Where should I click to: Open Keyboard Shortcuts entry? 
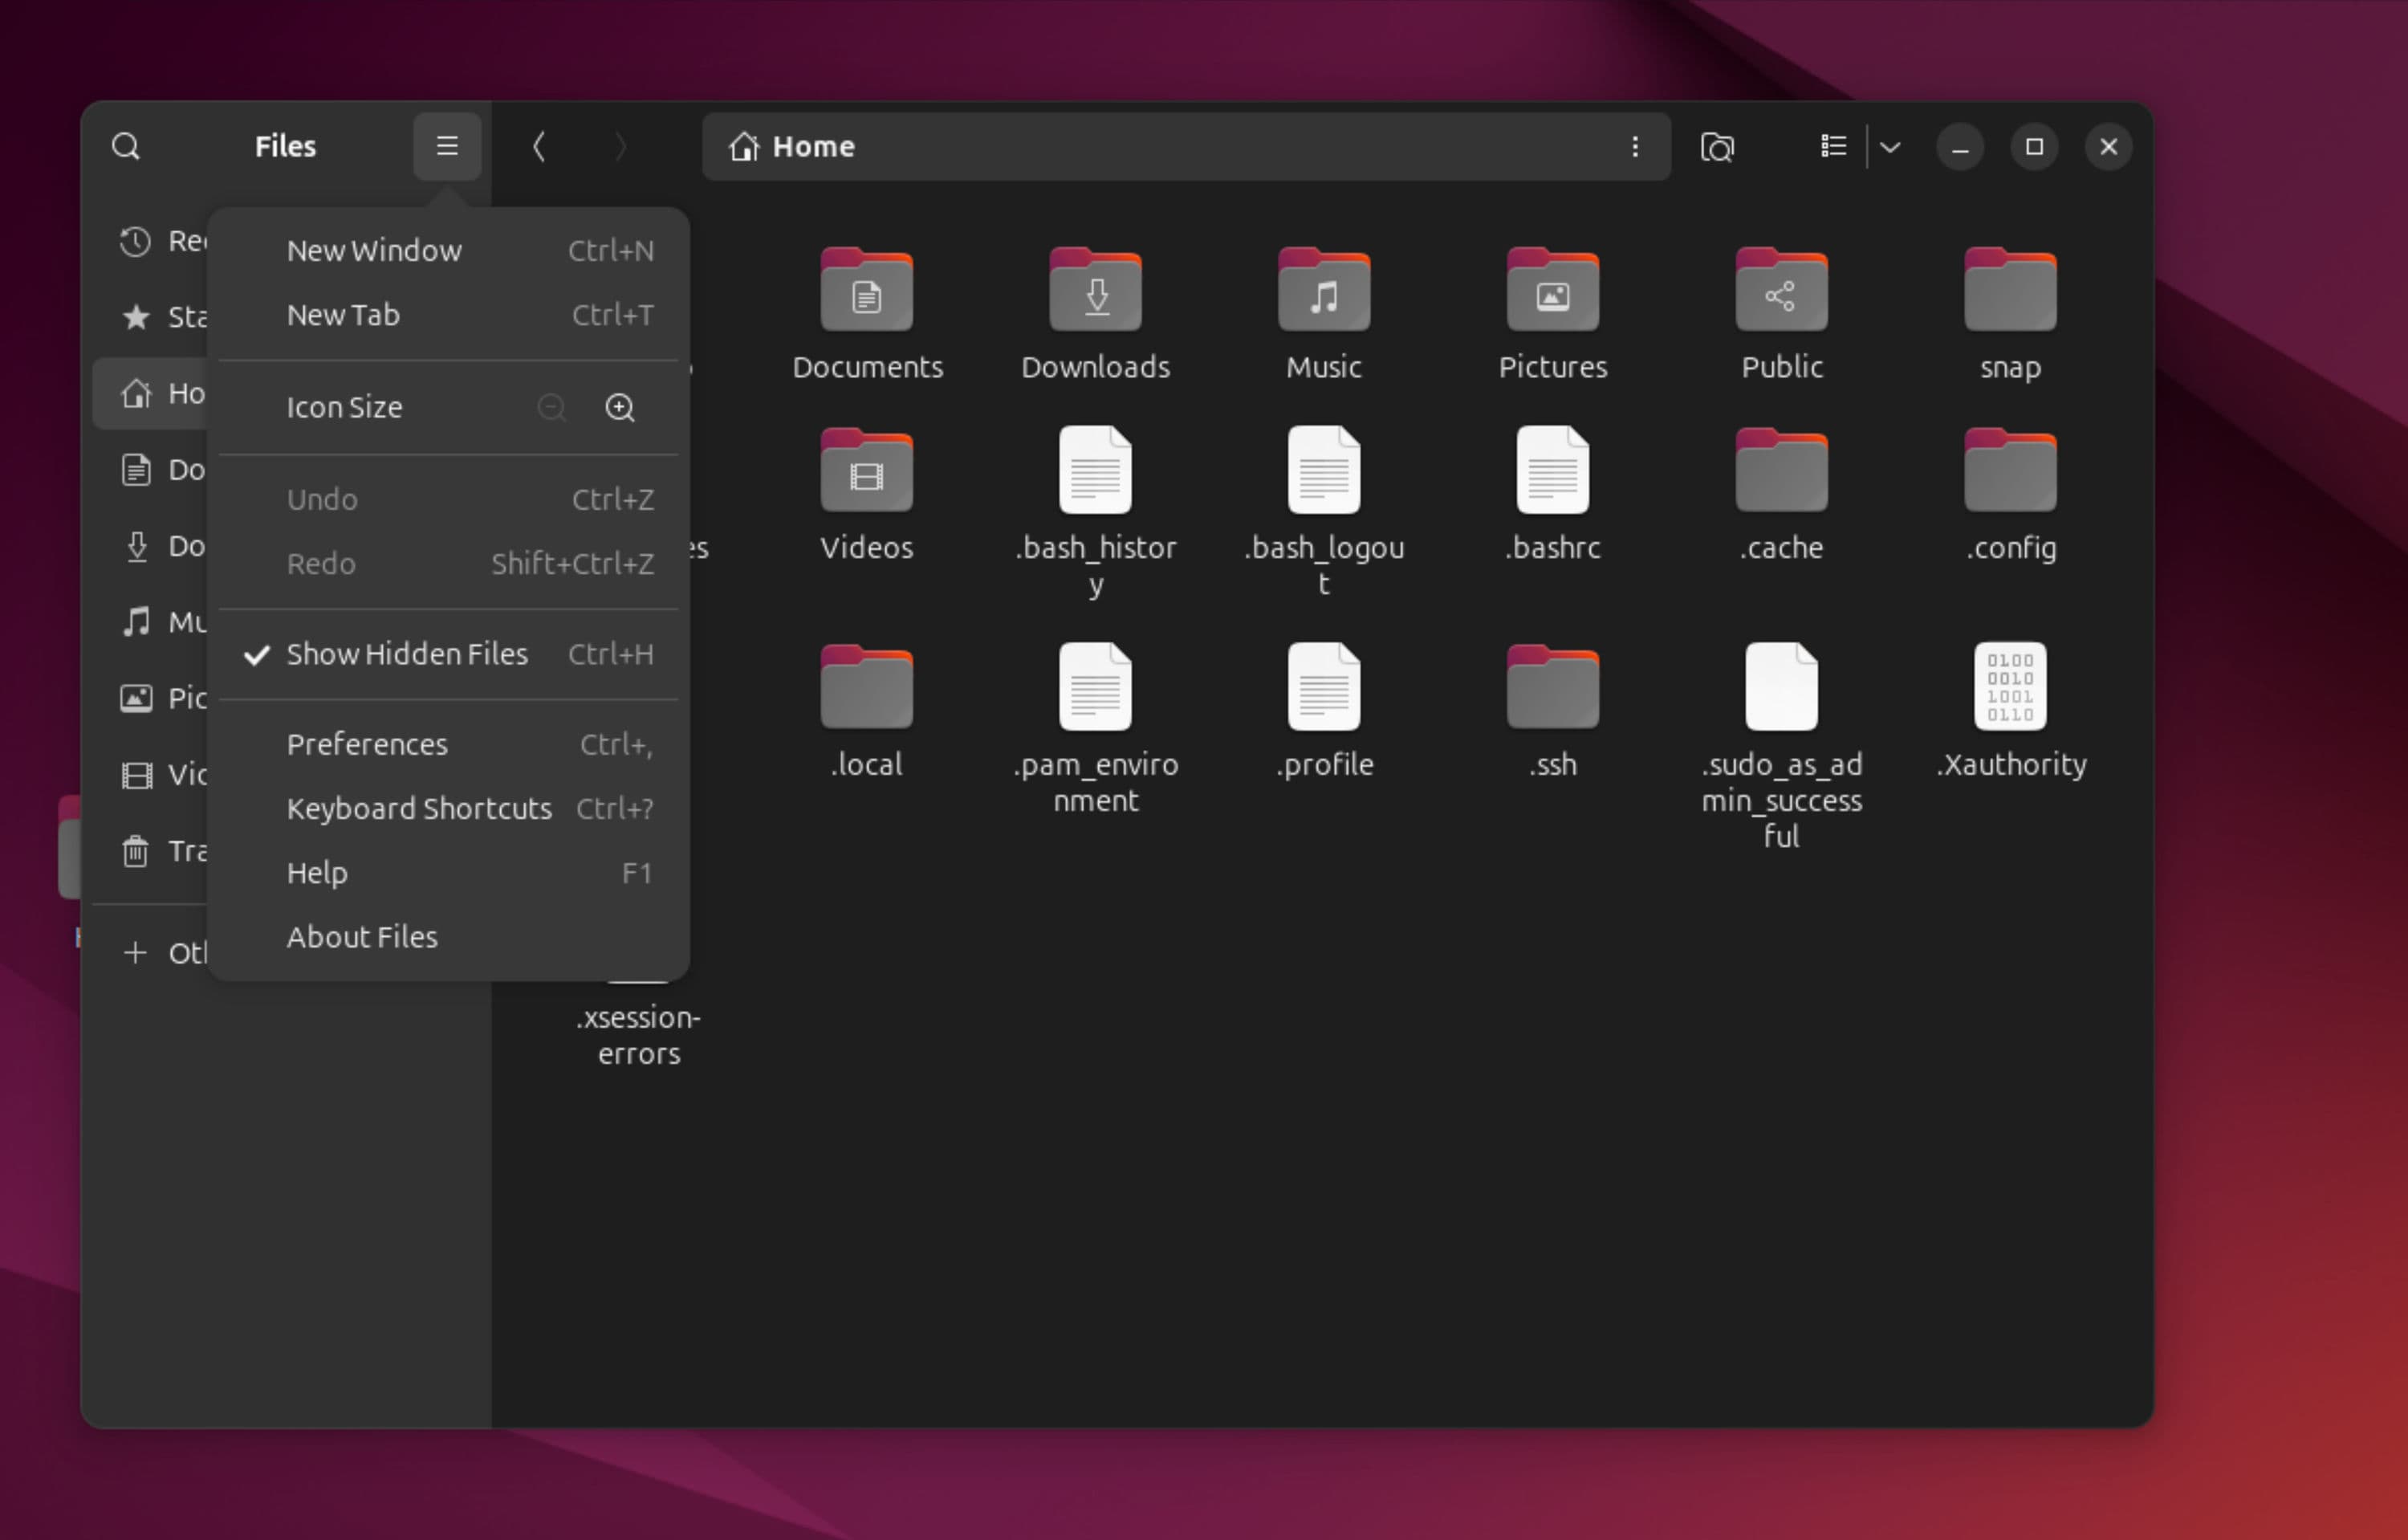click(419, 808)
